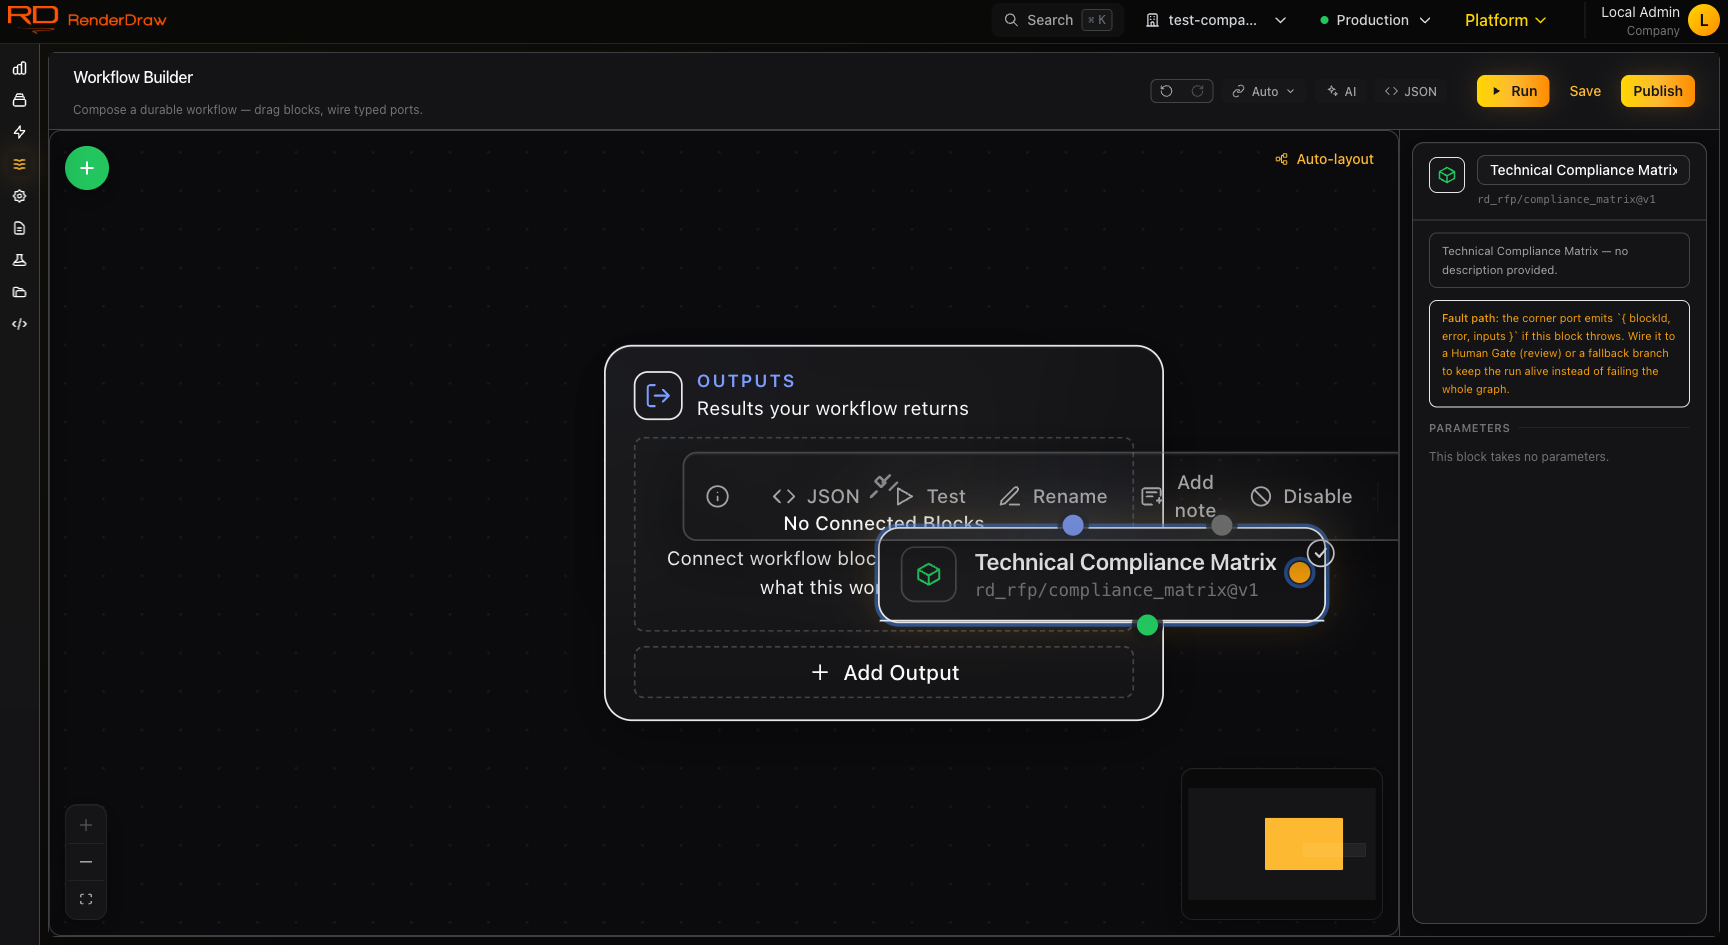Open the test-compa... company dropdown
The width and height of the screenshot is (1728, 945).
tap(1215, 20)
